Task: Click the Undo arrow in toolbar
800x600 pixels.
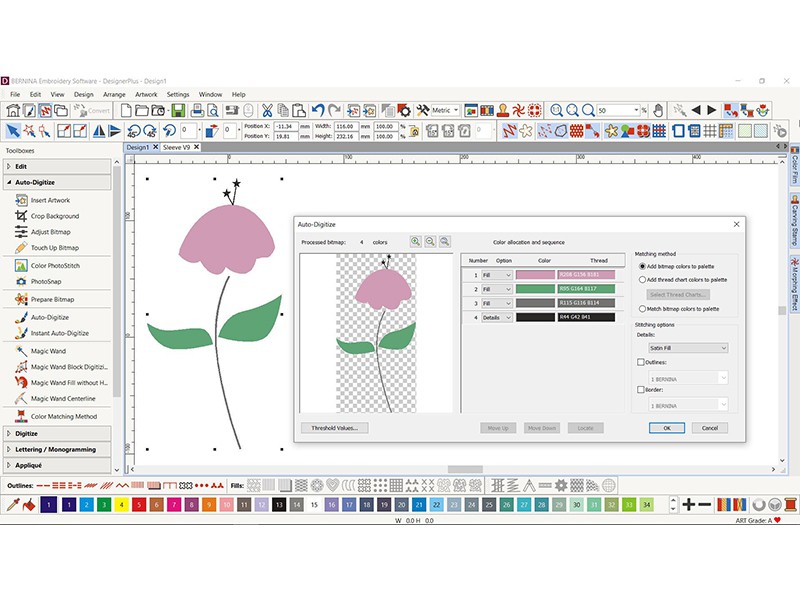Action: [x=318, y=110]
